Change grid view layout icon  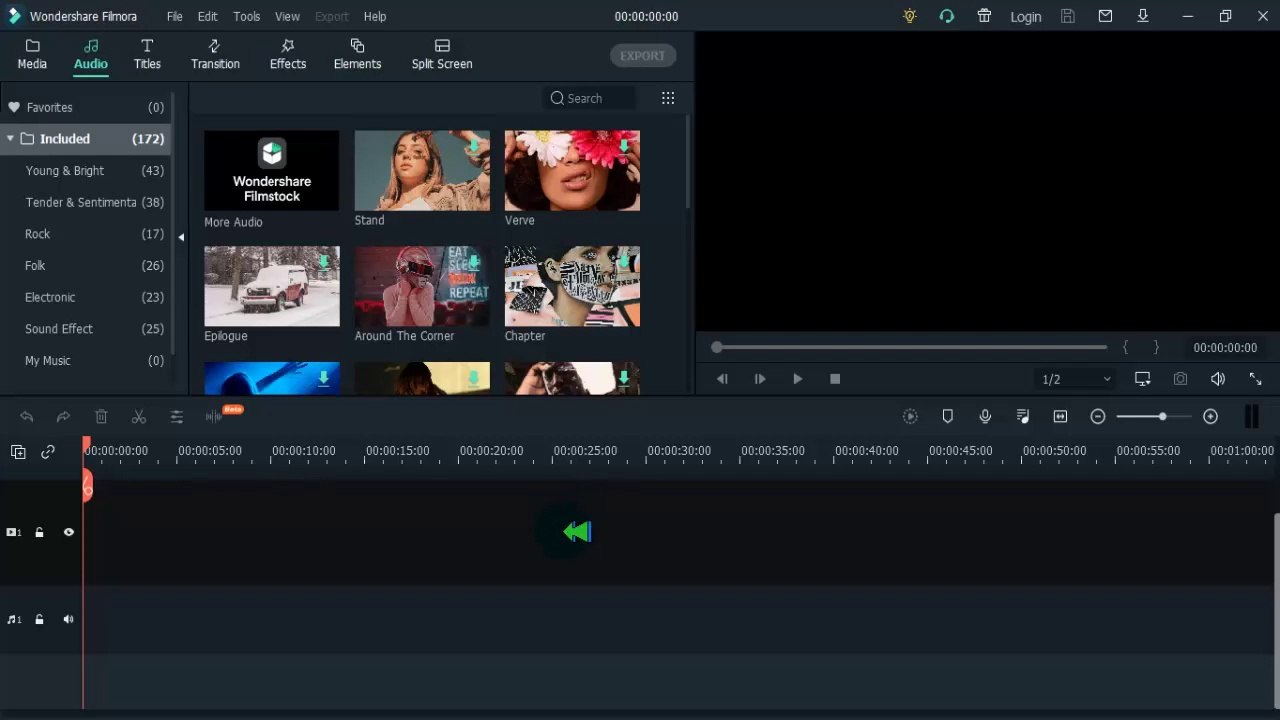coord(668,98)
